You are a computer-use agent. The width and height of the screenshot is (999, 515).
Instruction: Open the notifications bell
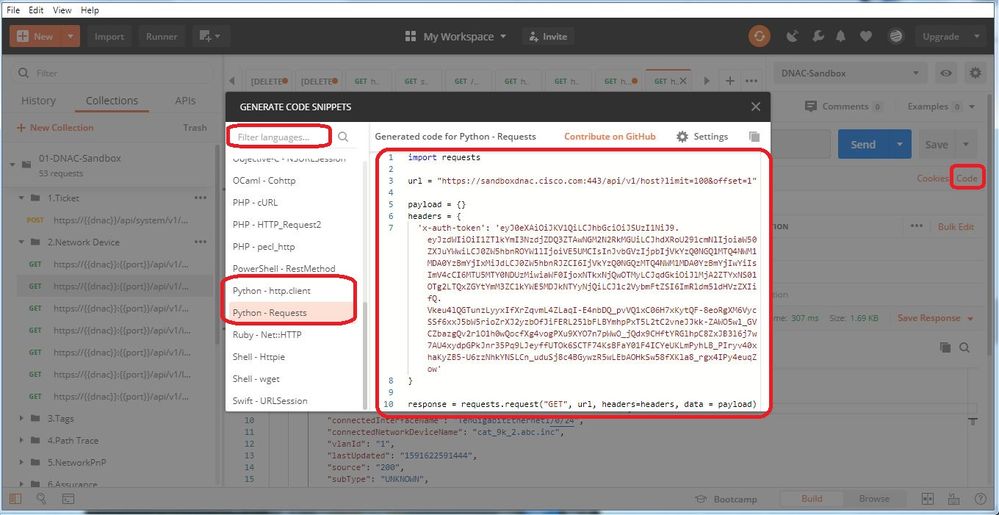841,36
